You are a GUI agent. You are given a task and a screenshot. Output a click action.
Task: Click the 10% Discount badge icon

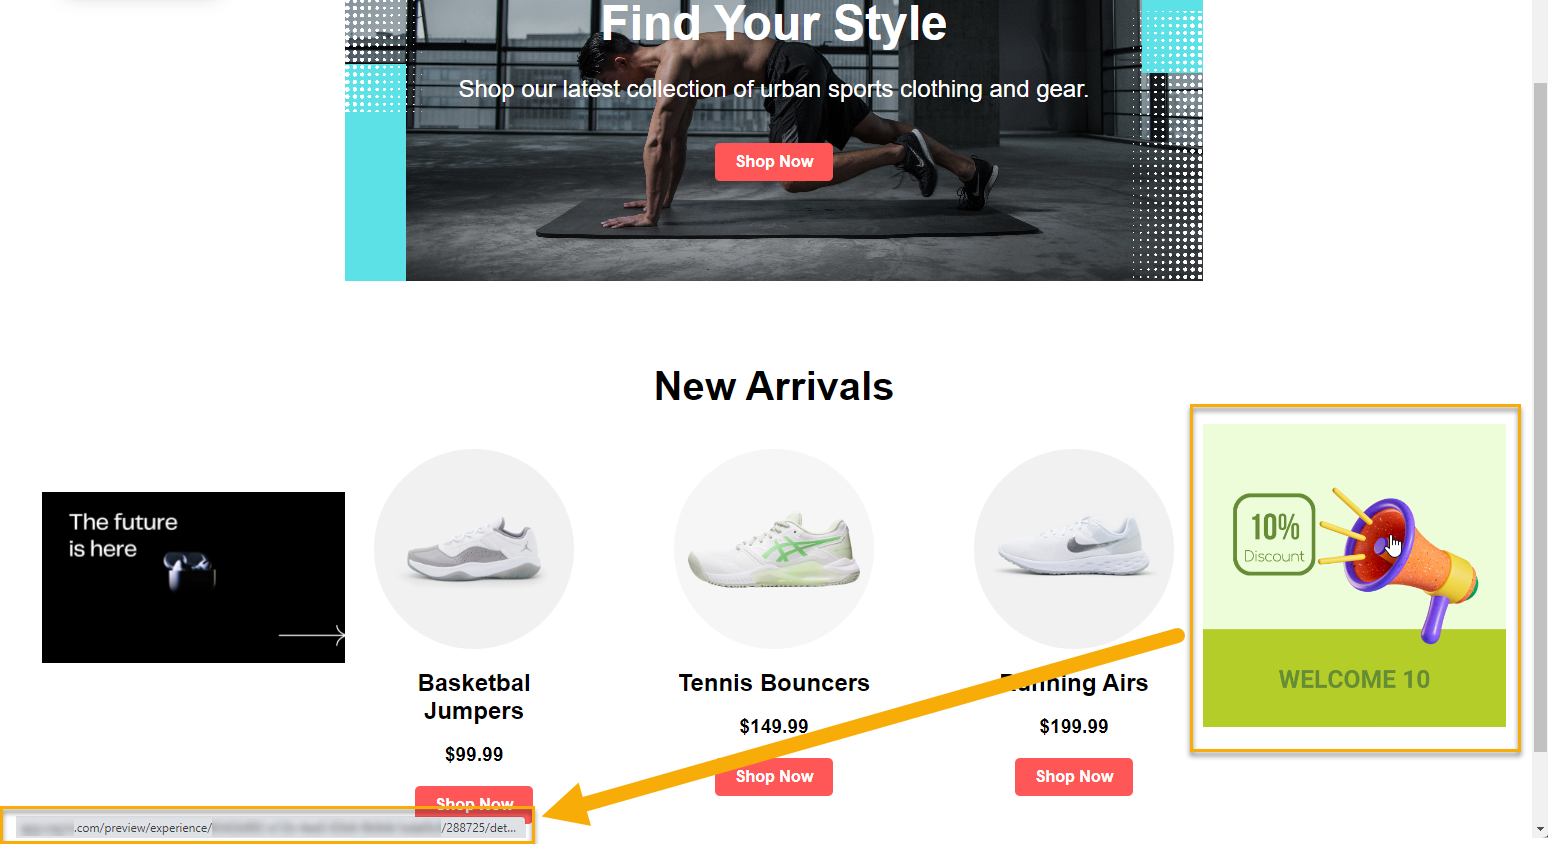[x=1274, y=535]
